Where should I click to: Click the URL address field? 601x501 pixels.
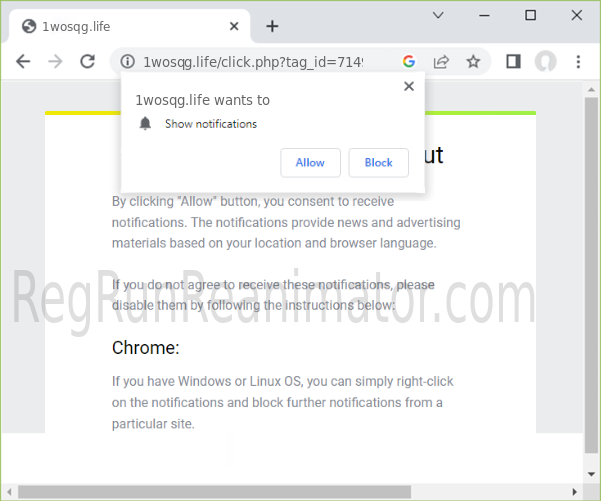(x=260, y=61)
